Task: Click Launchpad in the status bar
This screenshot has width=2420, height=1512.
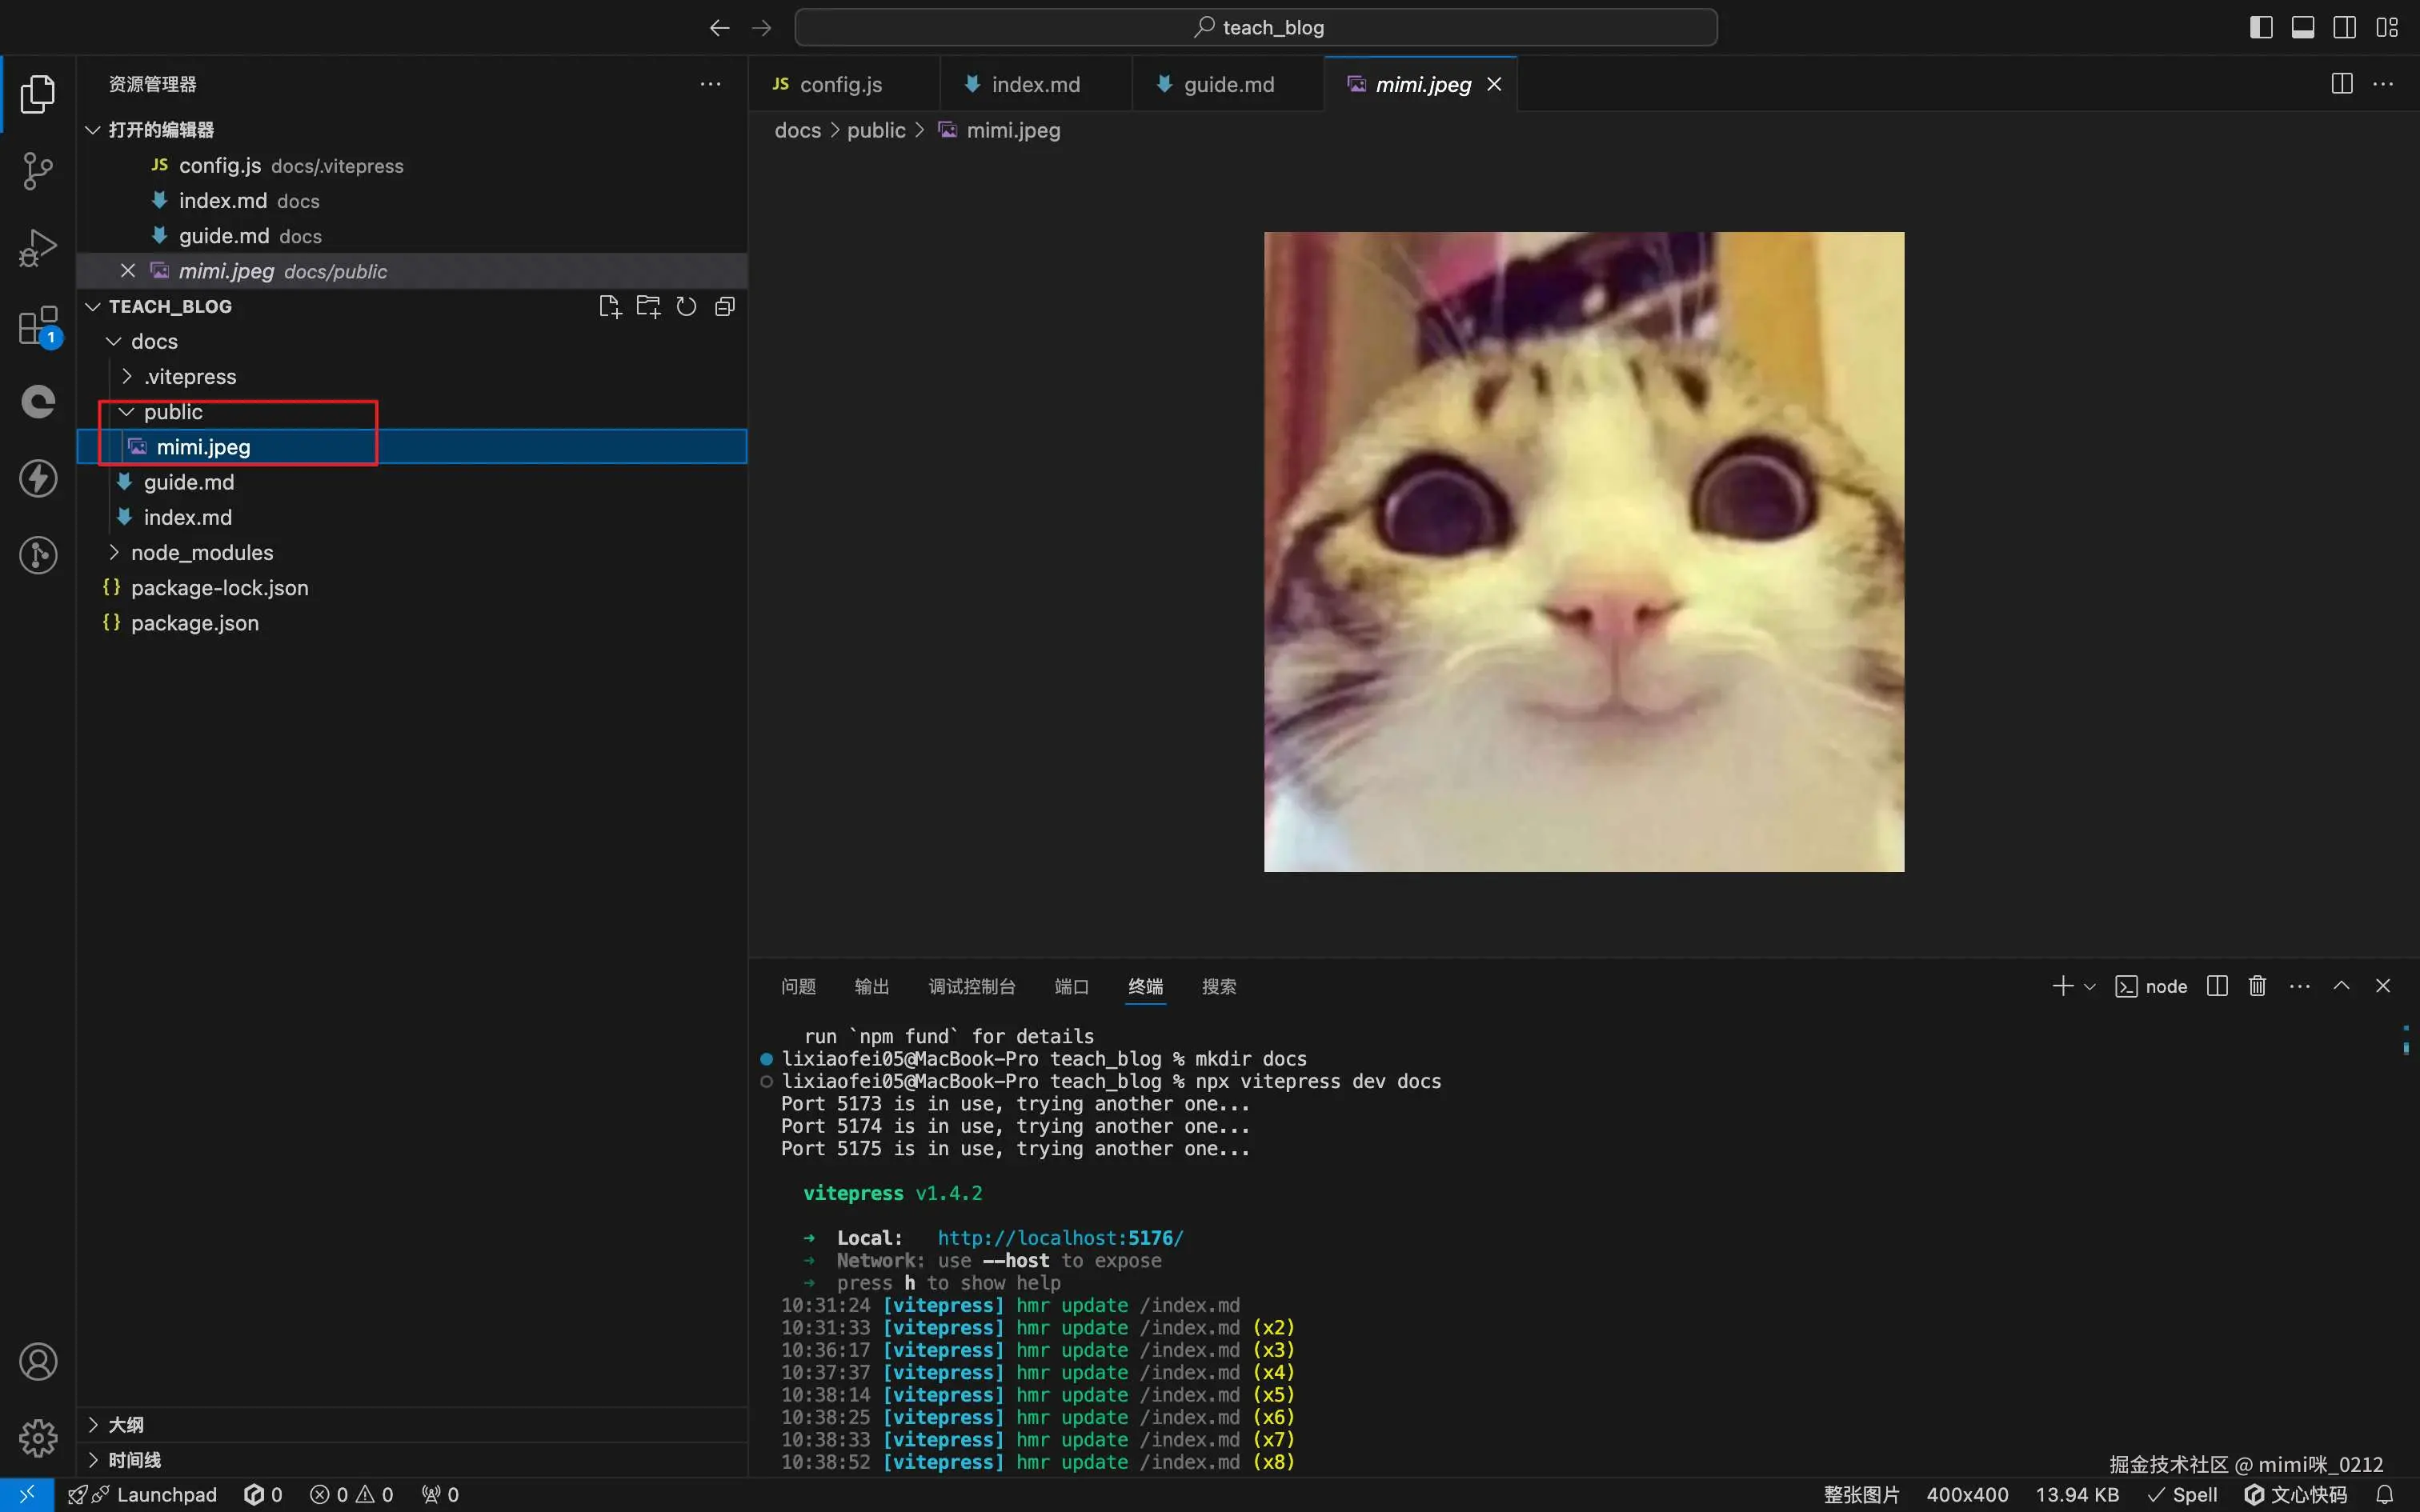Action: (166, 1494)
